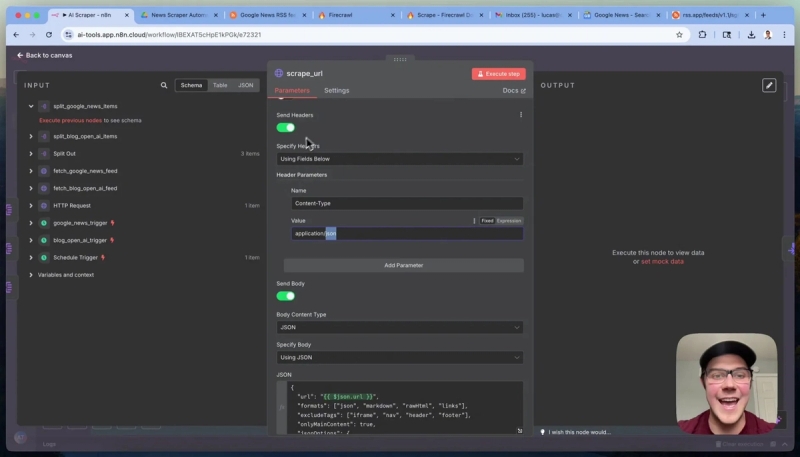Select the Table view tab
The image size is (800, 457).
click(220, 85)
